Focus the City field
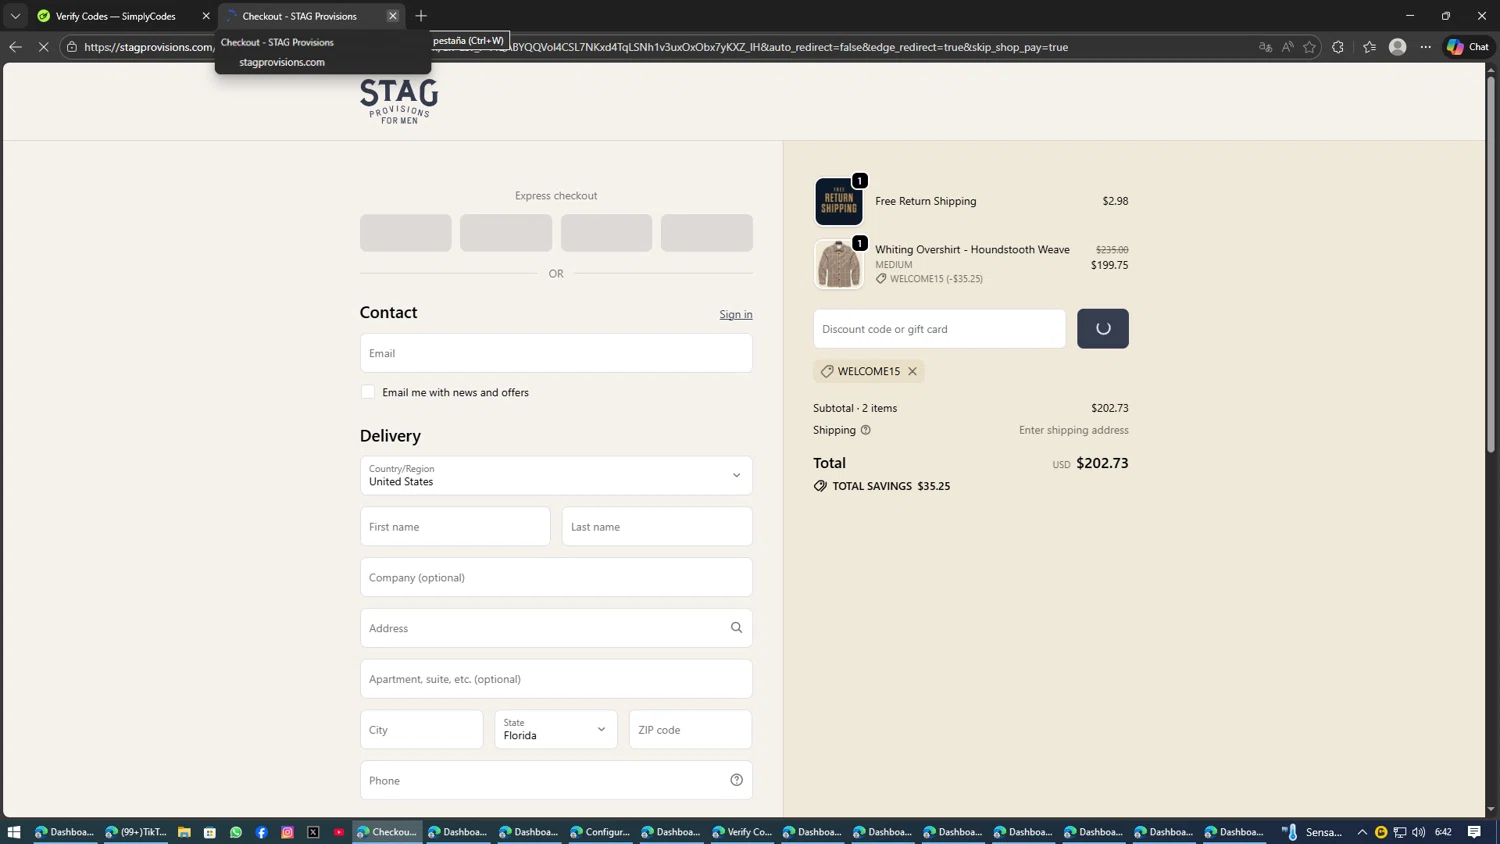Screen dimensions: 1500x844 422,730
